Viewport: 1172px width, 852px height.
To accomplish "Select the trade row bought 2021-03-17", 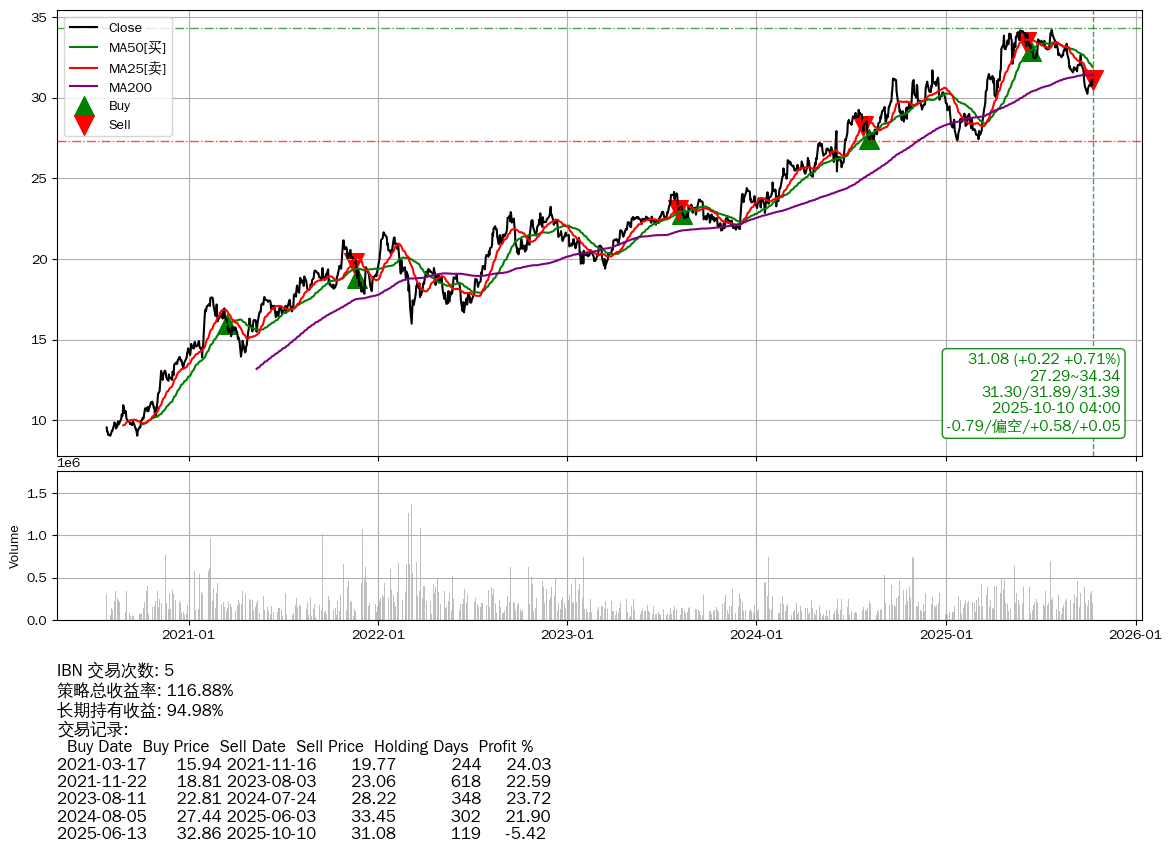I will (304, 765).
